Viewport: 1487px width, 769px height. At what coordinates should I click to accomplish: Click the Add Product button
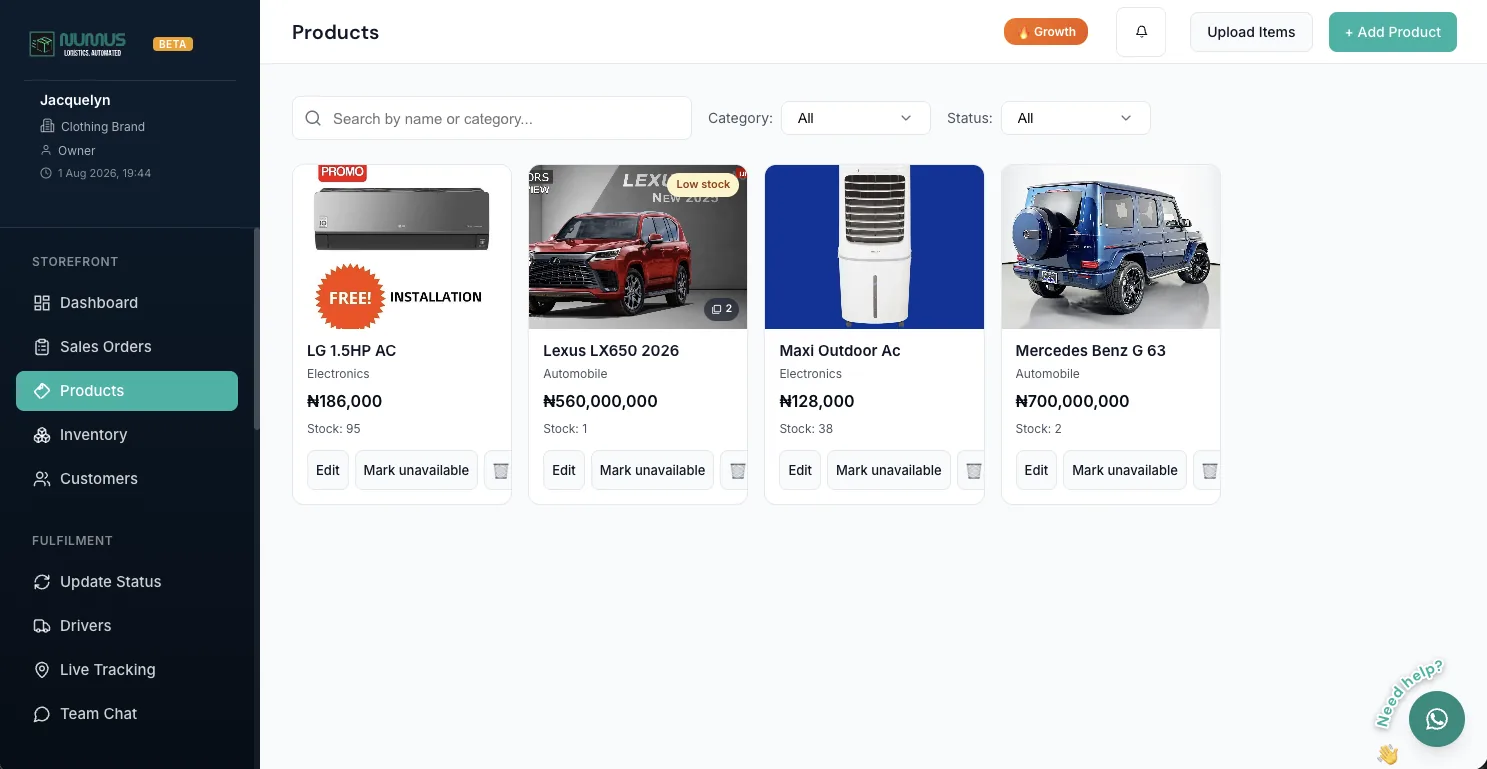coord(1392,32)
